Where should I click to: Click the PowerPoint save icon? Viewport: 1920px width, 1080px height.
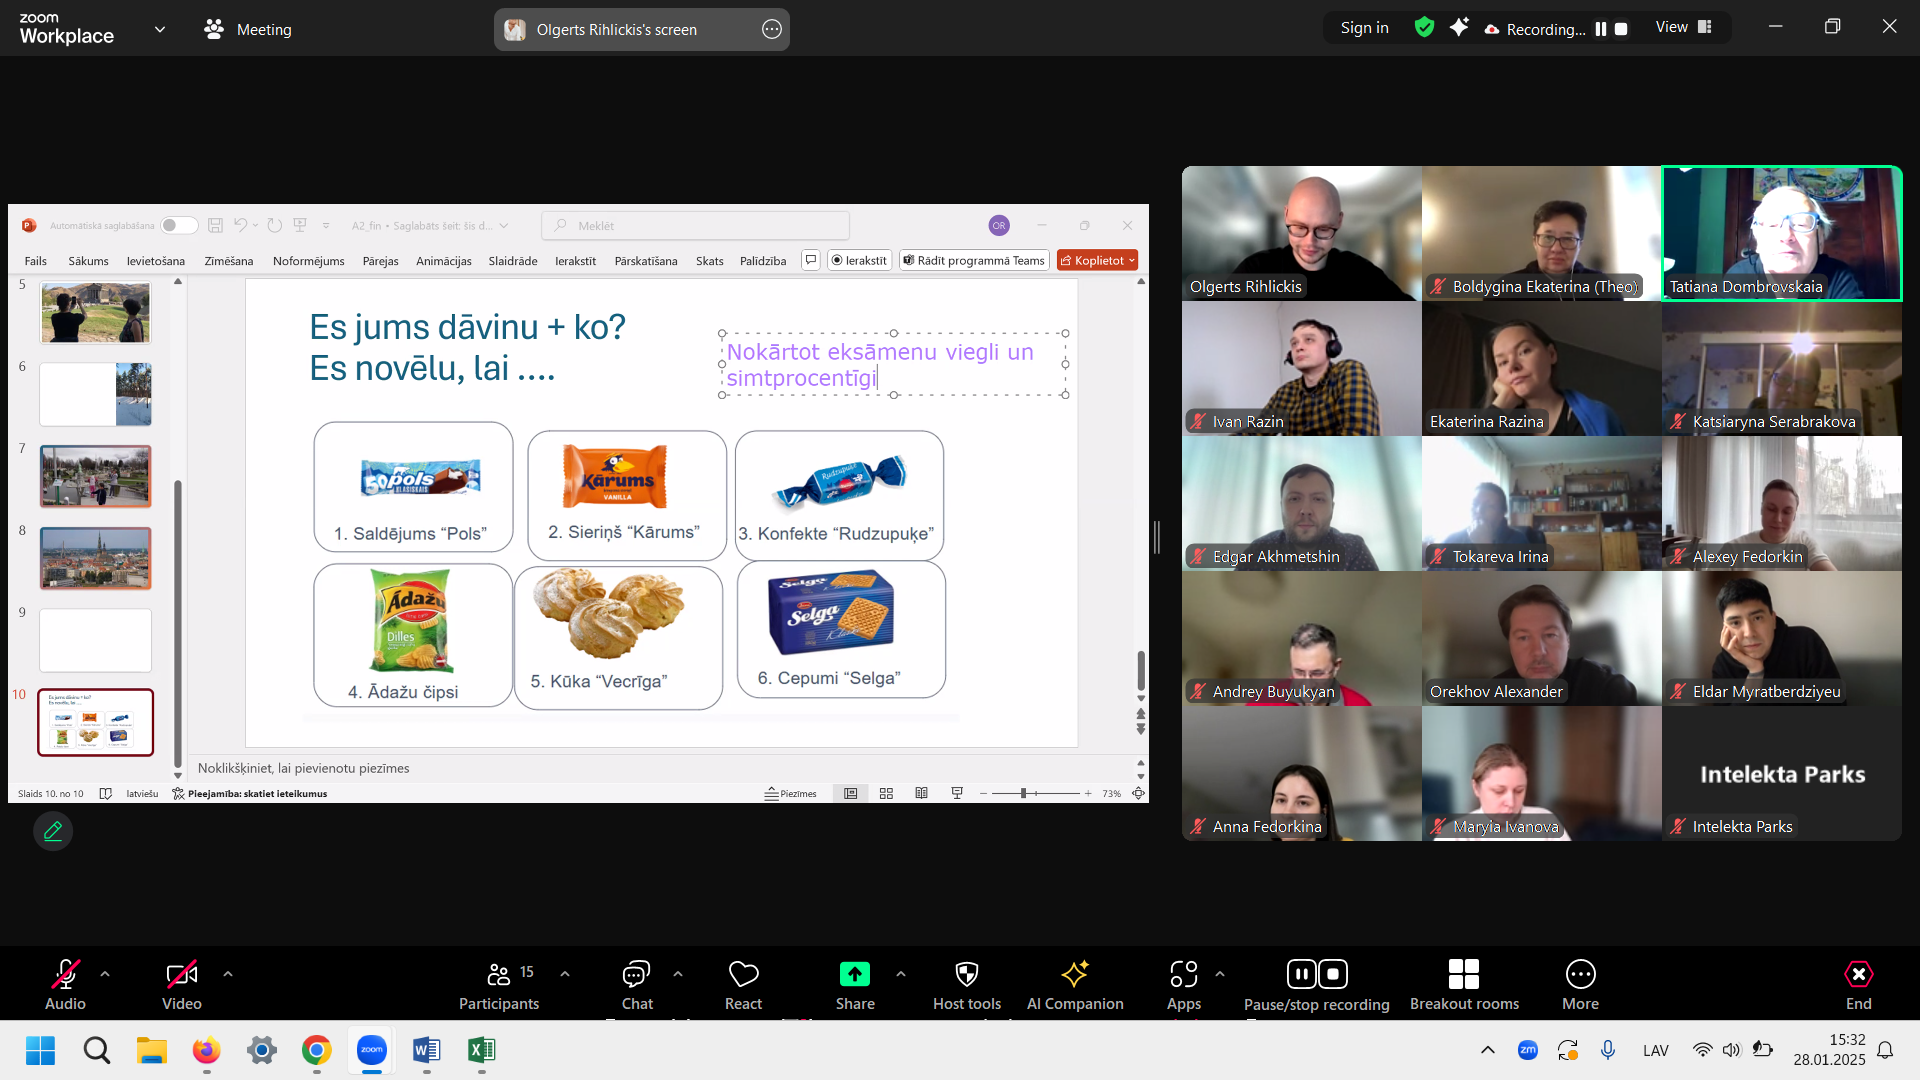click(215, 225)
